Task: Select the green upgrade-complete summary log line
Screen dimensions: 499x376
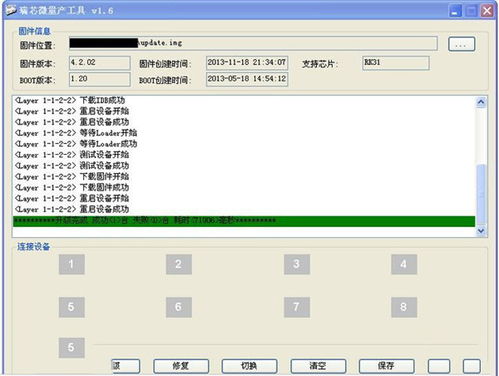Action: click(x=244, y=221)
